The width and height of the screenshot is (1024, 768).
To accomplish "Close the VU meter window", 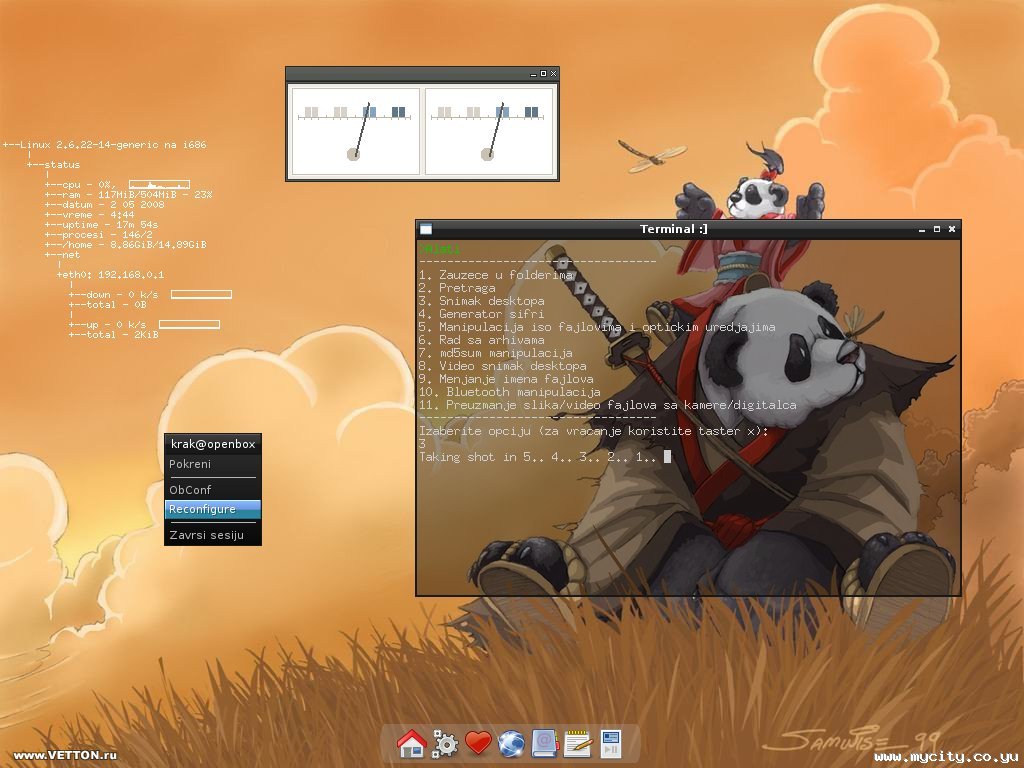I will point(553,74).
